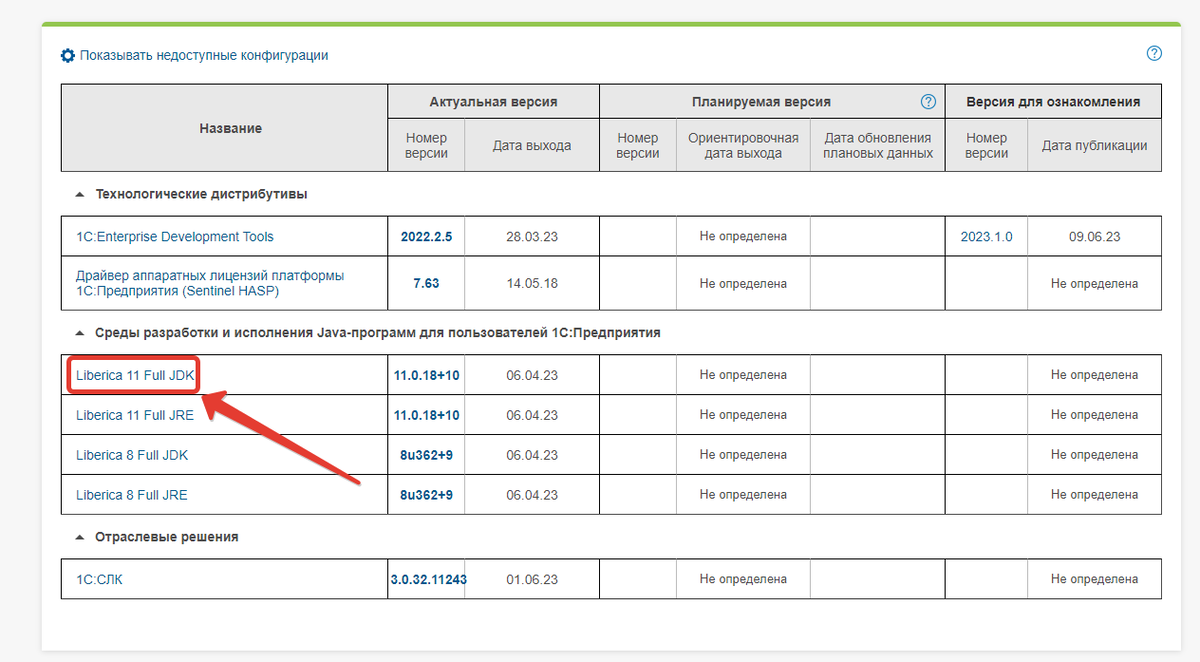Open 1C:Enterprise Development Tools link
Viewport: 1200px width, 662px height.
(175, 237)
